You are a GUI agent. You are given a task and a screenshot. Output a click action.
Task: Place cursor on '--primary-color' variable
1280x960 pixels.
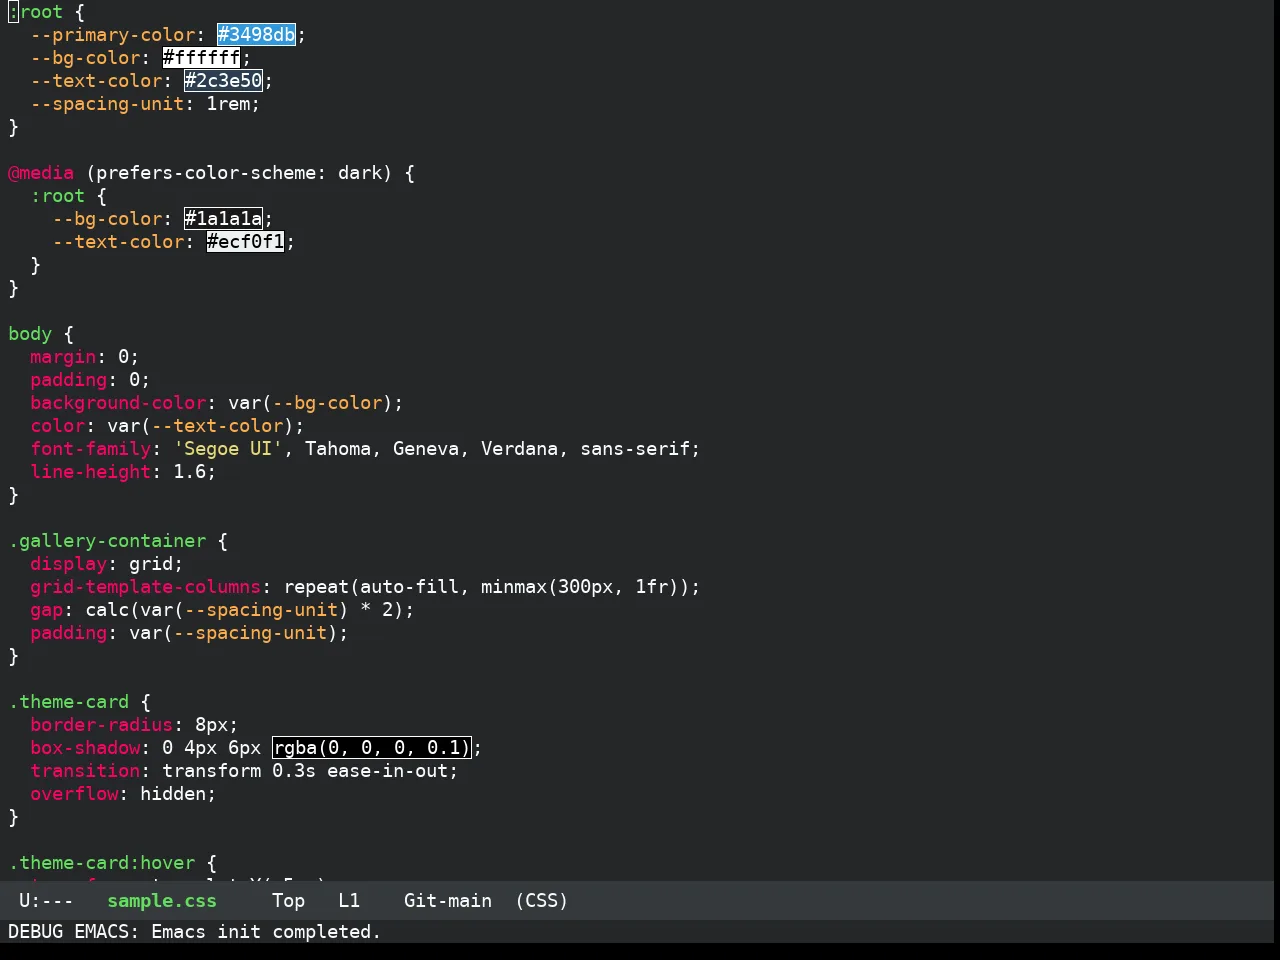[x=113, y=35]
